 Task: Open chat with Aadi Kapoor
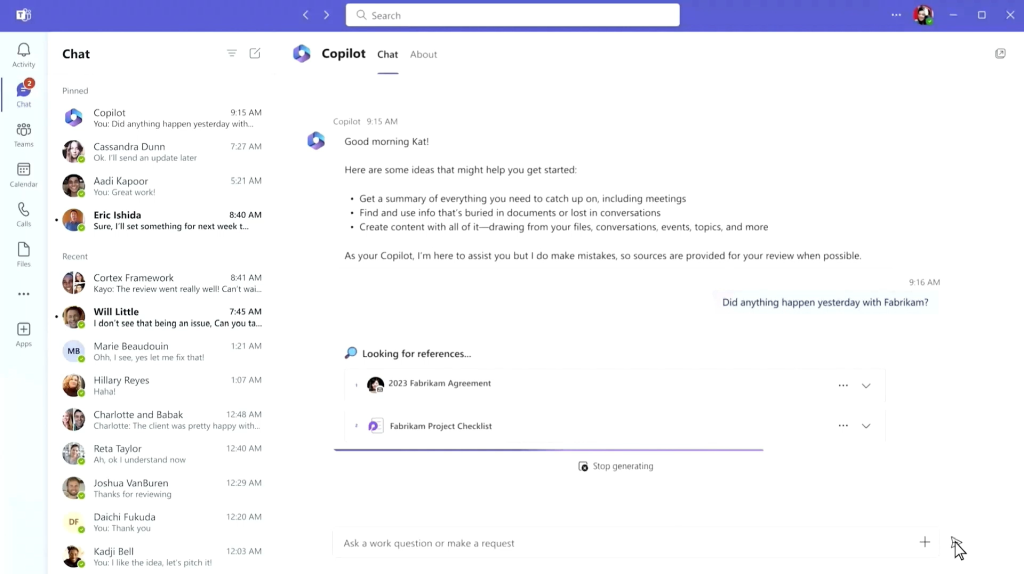coord(161,186)
